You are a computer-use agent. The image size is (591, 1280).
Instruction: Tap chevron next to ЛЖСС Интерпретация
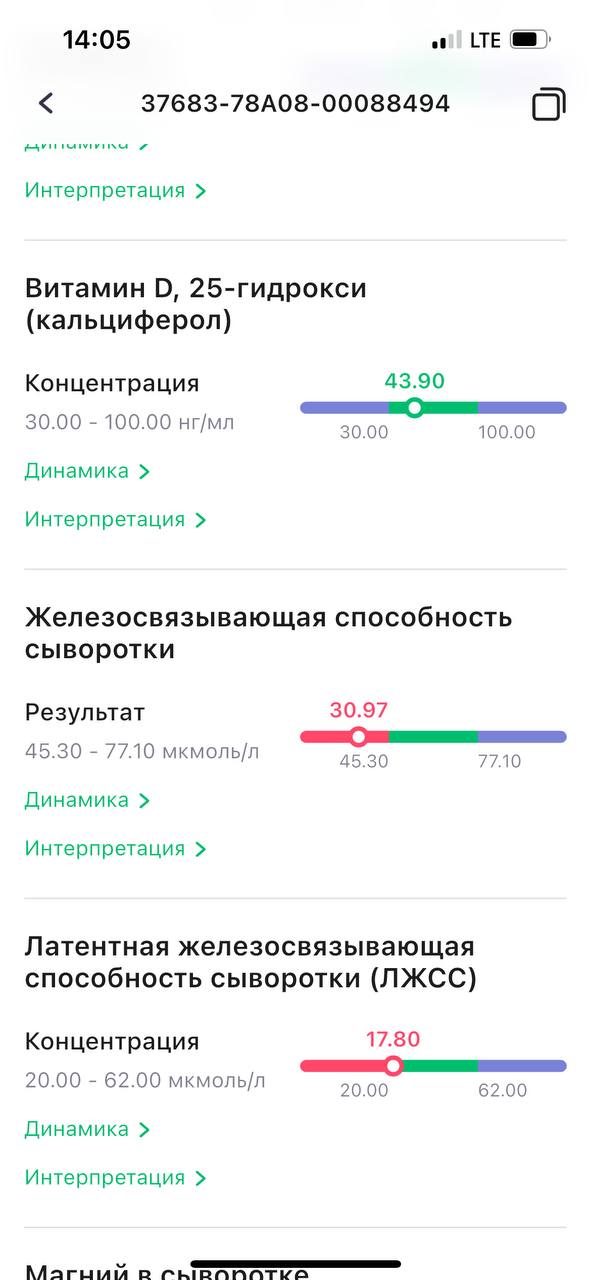200,1179
